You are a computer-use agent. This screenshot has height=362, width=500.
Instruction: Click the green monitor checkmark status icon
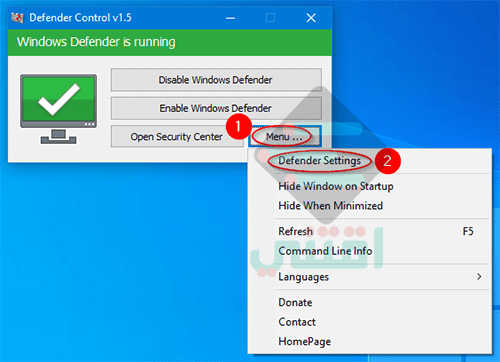58,109
